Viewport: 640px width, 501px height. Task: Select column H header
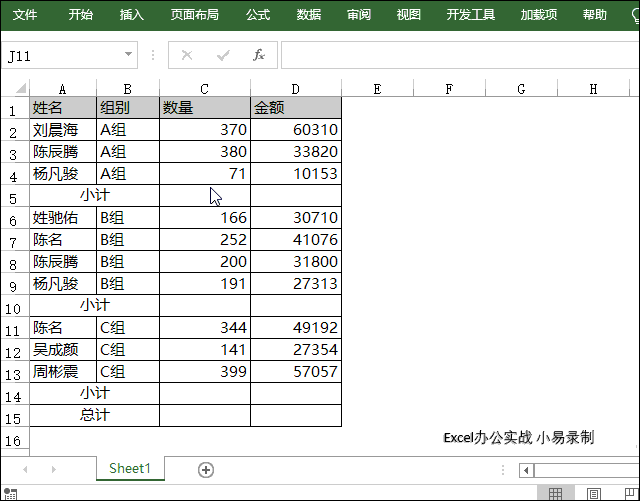coord(593,88)
